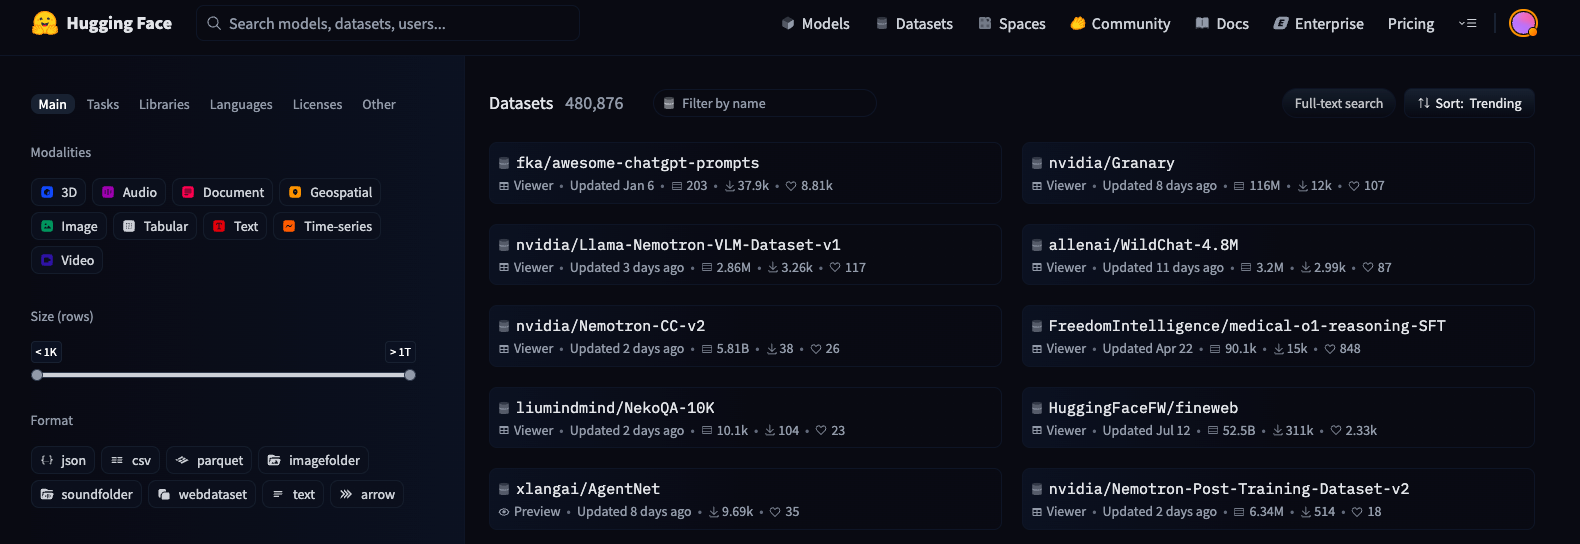Viewport: 1580px width, 544px height.
Task: Open the Pricing page
Action: tap(1411, 23)
